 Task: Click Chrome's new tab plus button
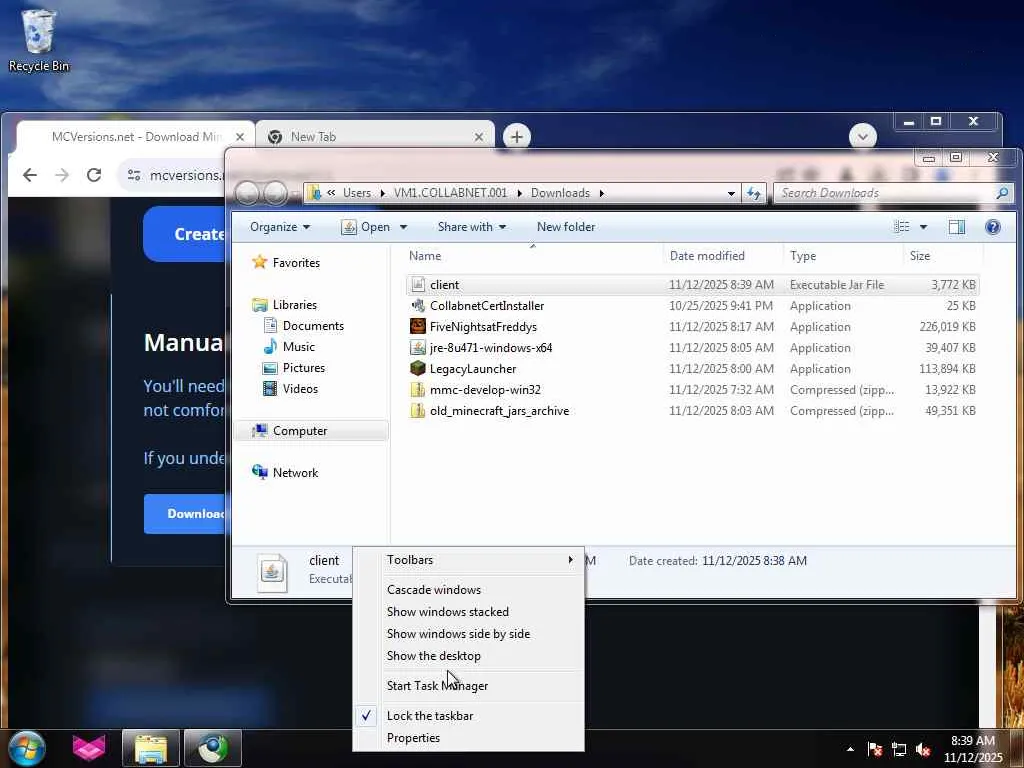(x=517, y=136)
